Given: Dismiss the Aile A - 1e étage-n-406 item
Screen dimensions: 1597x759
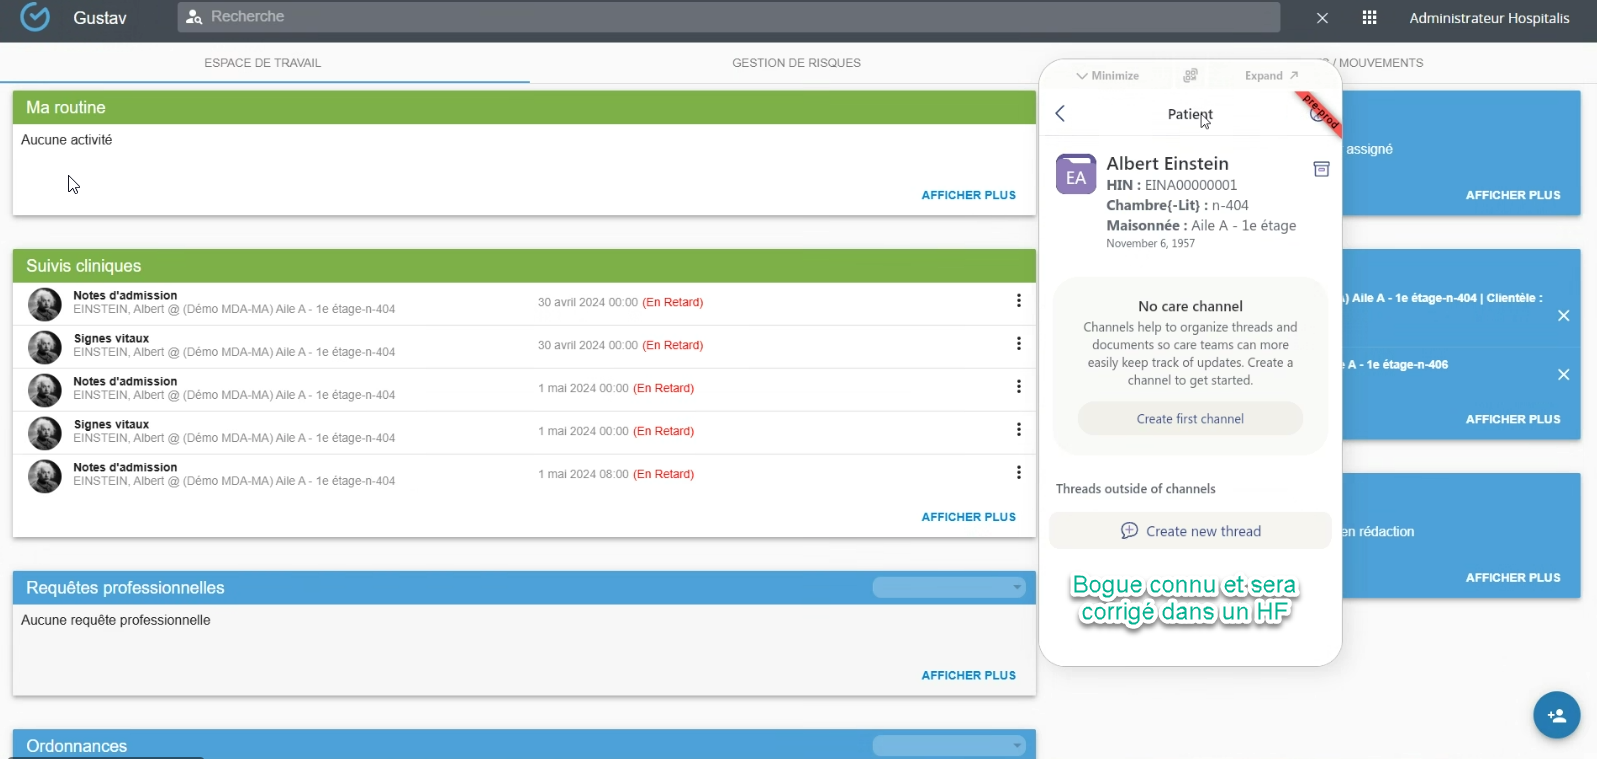Looking at the screenshot, I should point(1563,375).
